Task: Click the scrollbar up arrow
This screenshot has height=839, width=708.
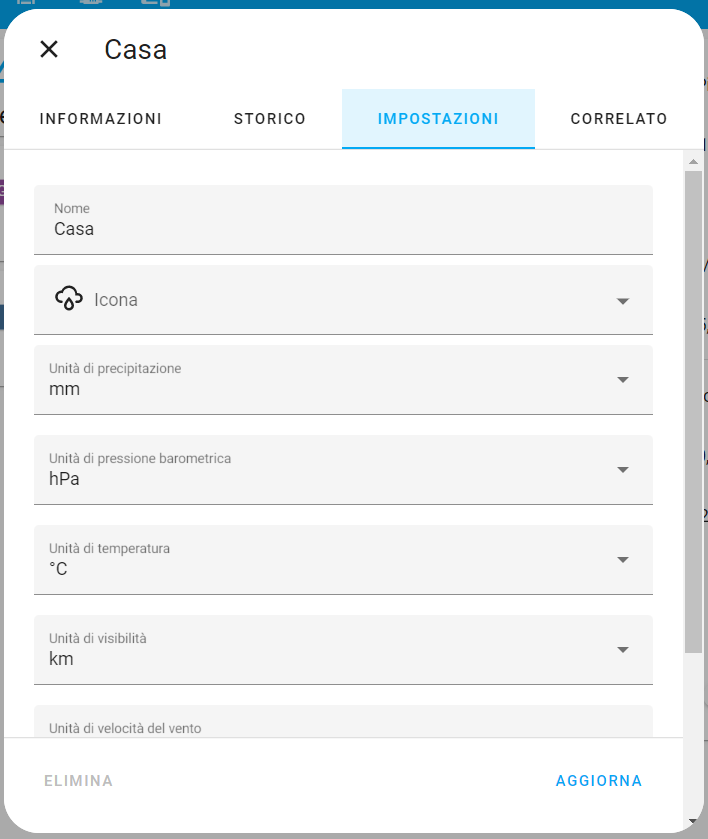Action: click(695, 160)
